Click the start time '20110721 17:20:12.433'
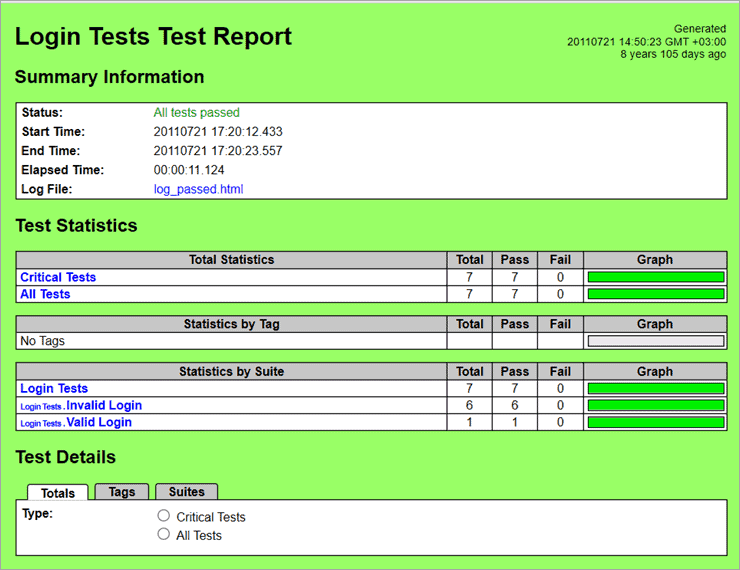 [218, 132]
